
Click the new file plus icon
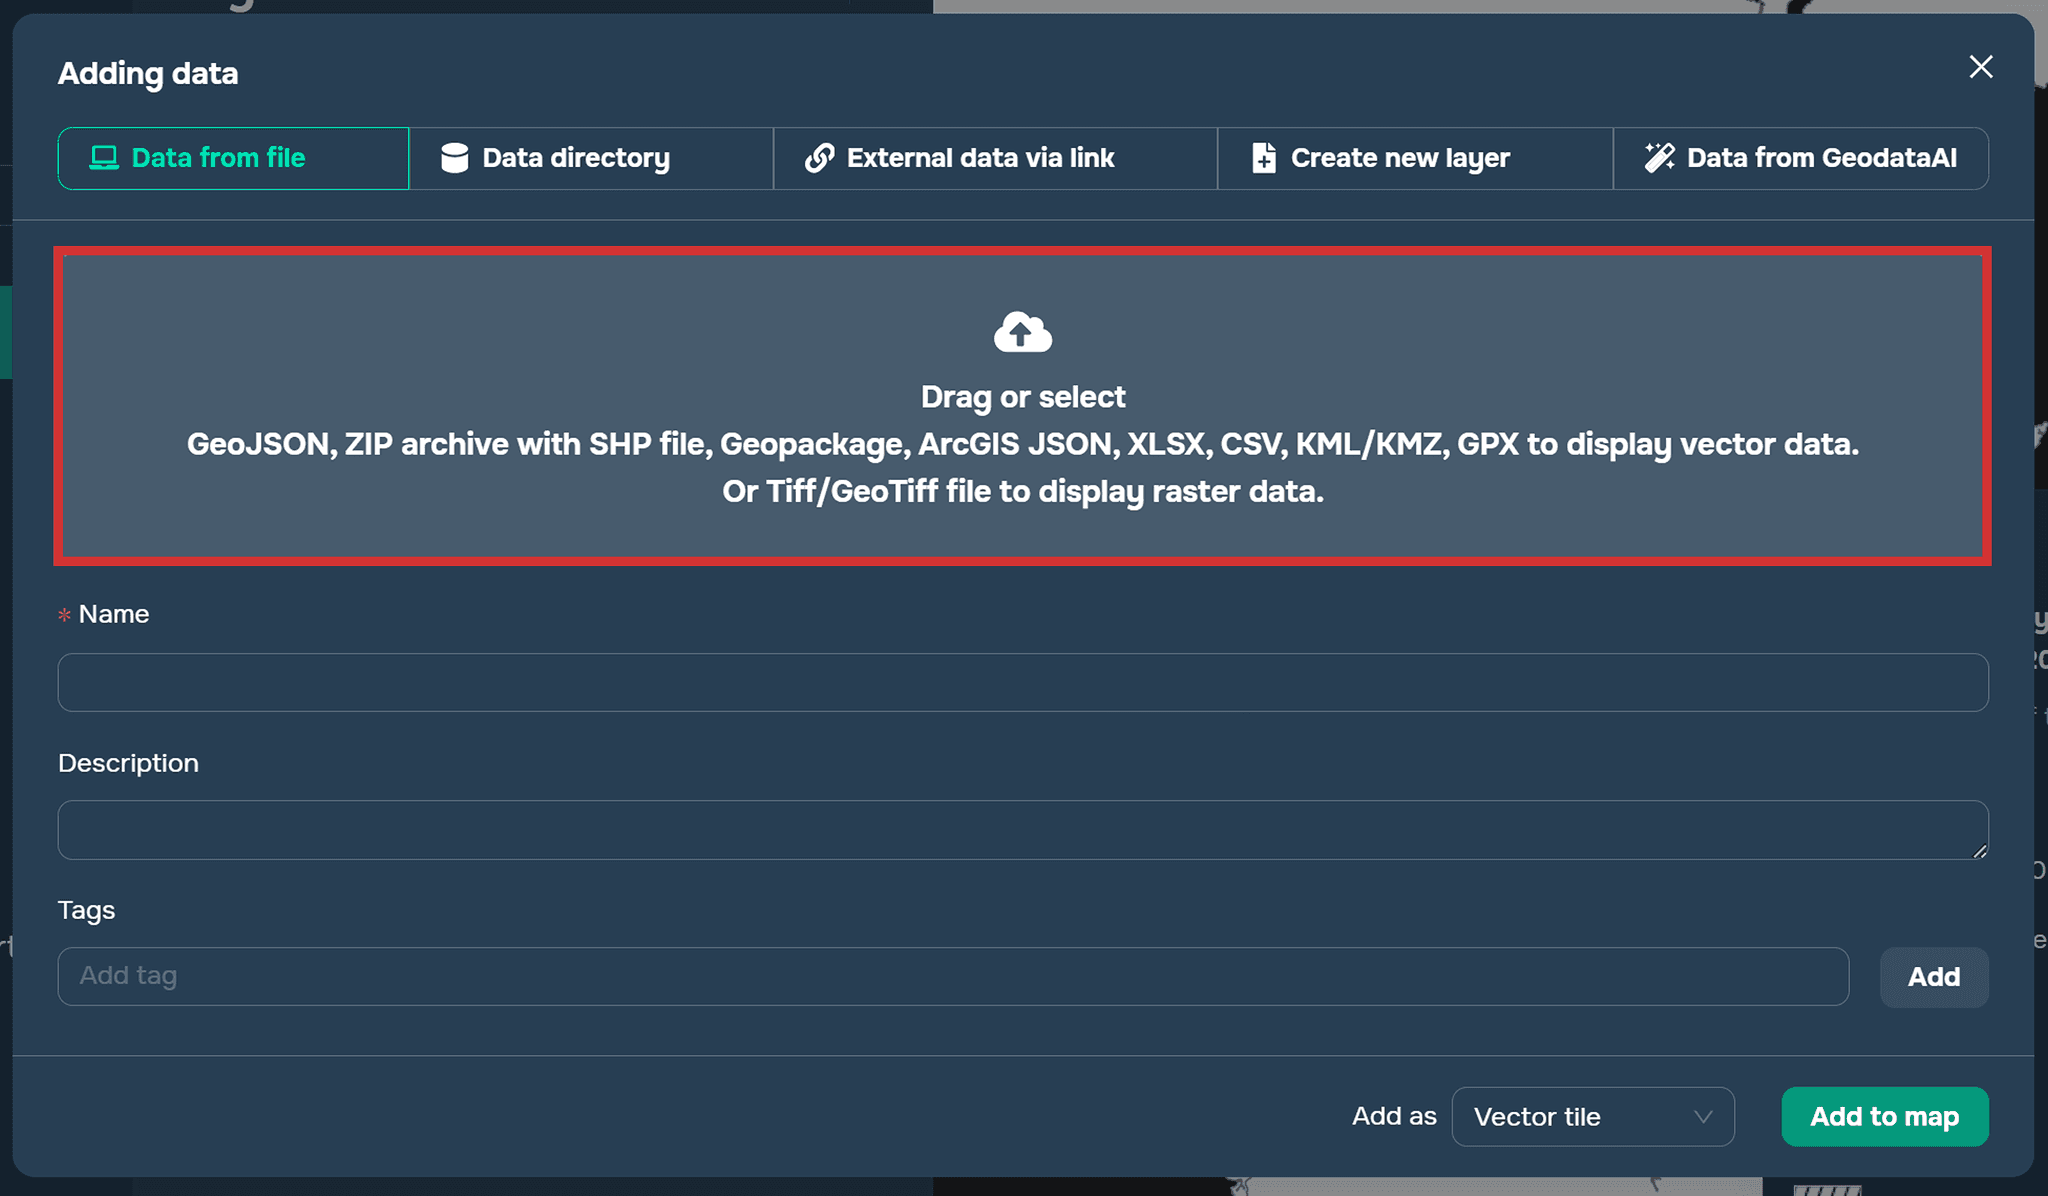1263,158
